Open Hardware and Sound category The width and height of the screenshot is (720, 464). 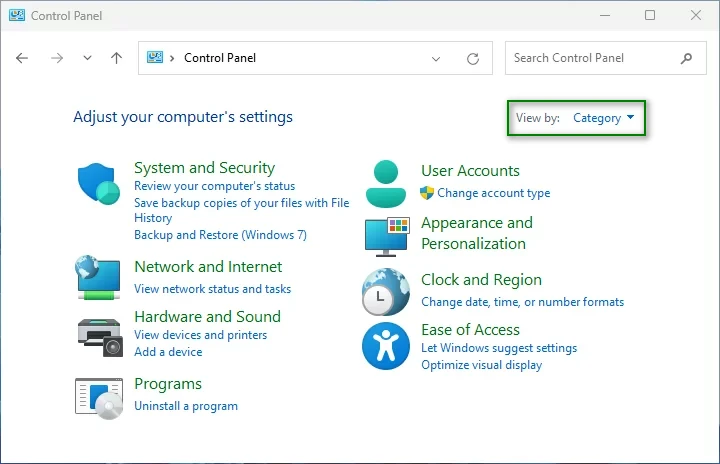click(208, 317)
